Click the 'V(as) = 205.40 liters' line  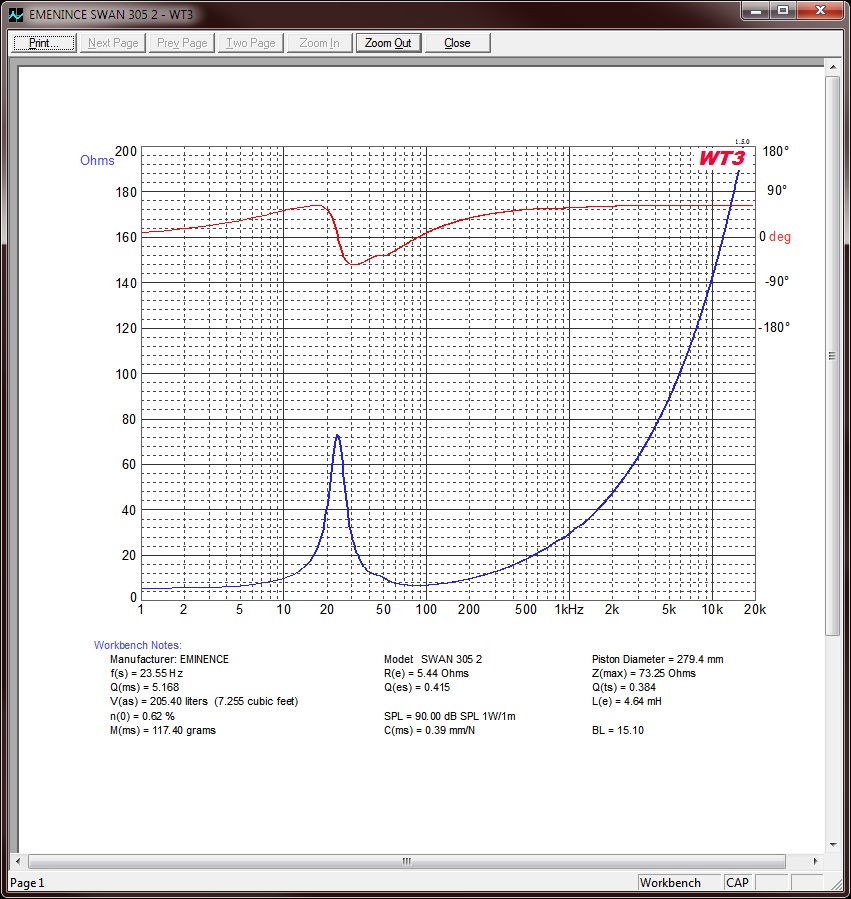click(204, 701)
